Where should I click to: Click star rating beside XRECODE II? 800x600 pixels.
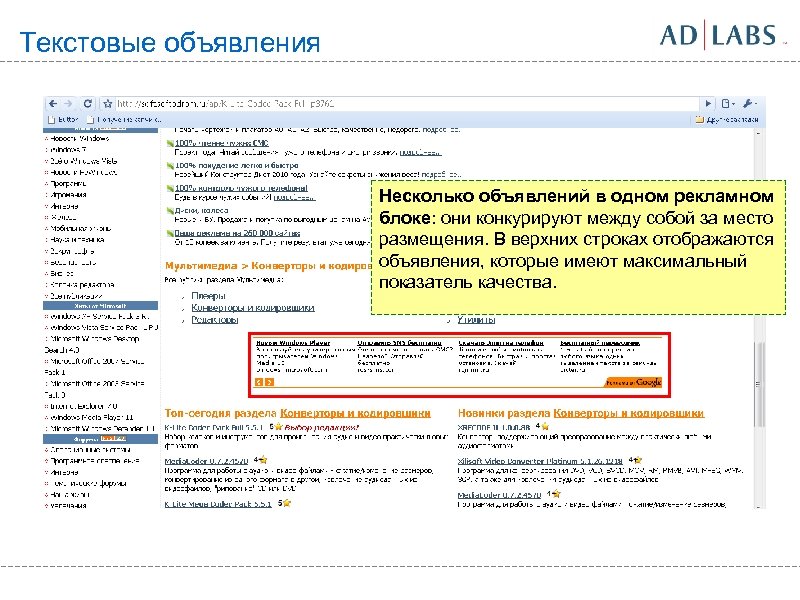542,426
